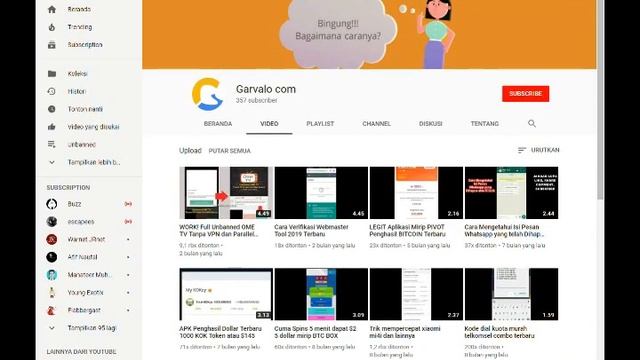The width and height of the screenshot is (640, 360).
Task: Open Kode dial kuota murah telkomsel title
Action: click(x=499, y=332)
